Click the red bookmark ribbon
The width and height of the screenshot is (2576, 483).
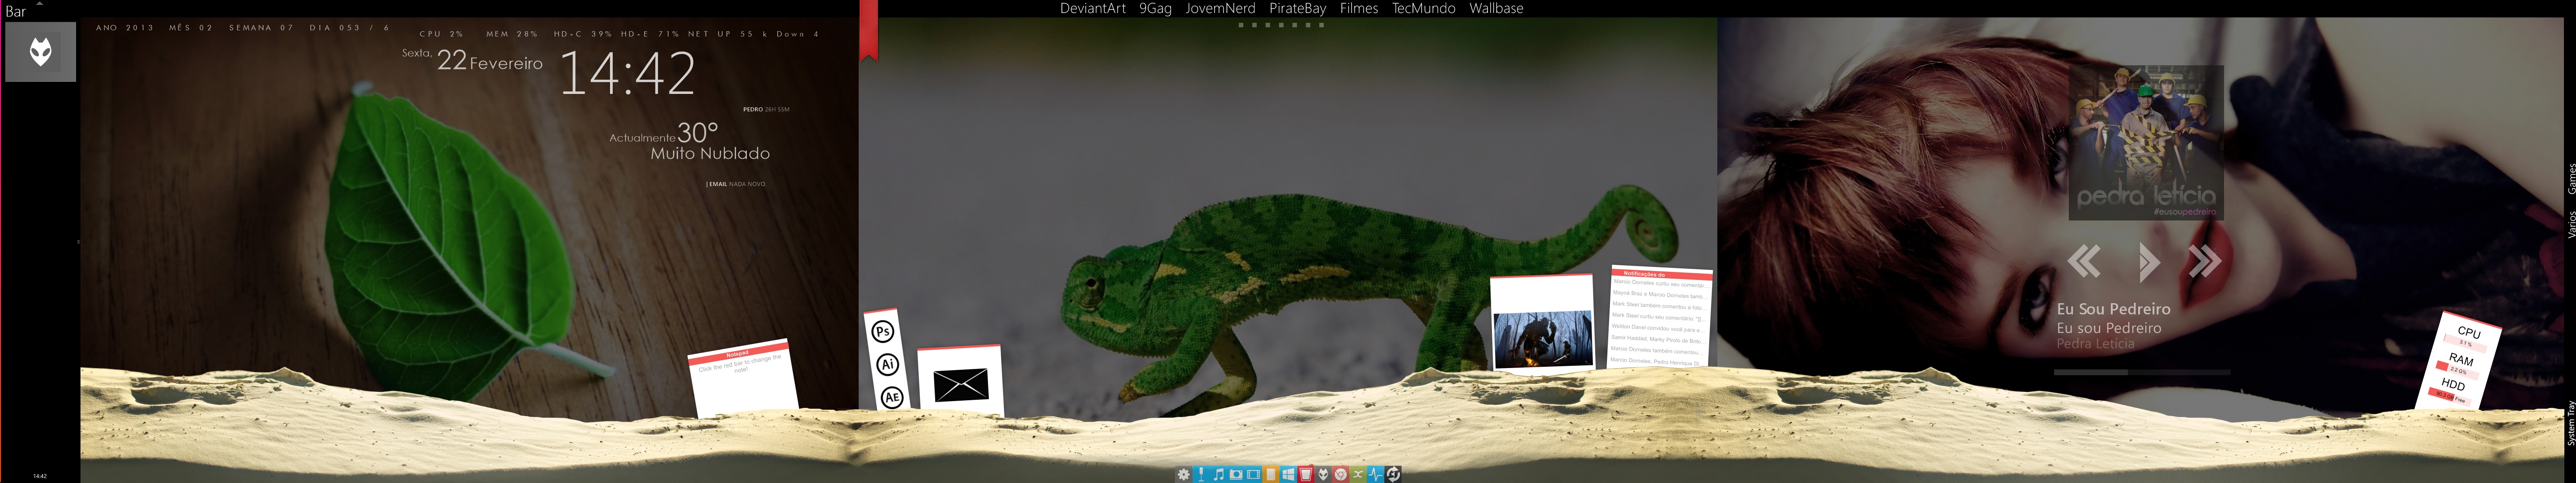point(868,30)
